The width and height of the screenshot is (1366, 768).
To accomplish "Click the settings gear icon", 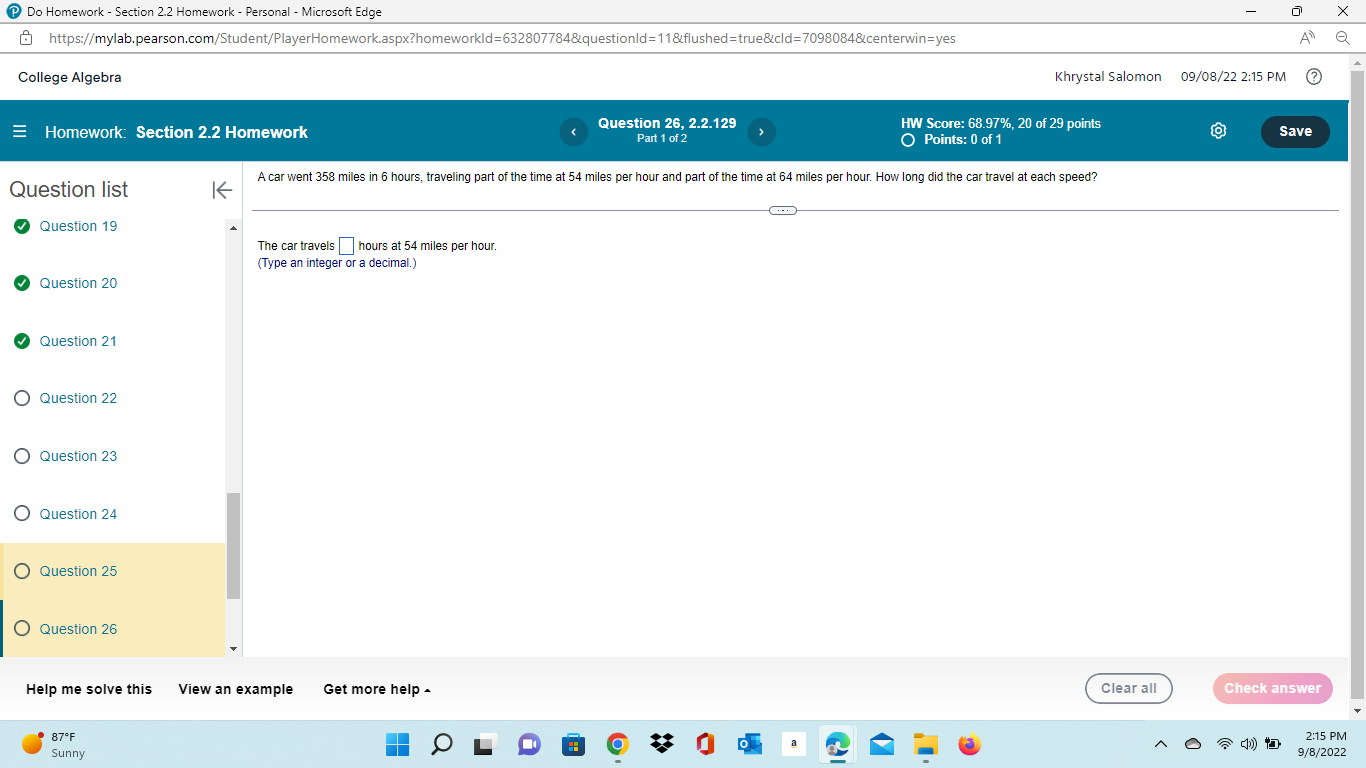I will [x=1218, y=130].
